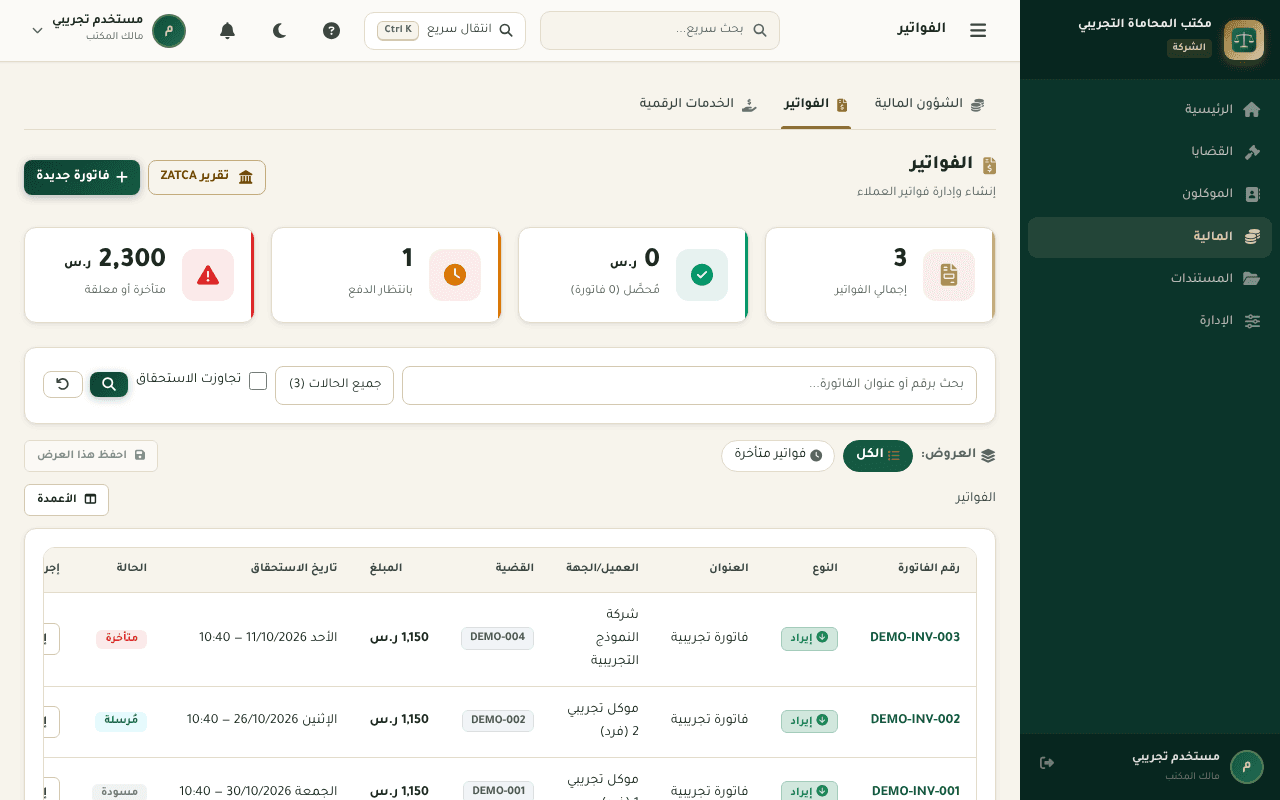Open المستندات in the sidebar

coord(1150,278)
